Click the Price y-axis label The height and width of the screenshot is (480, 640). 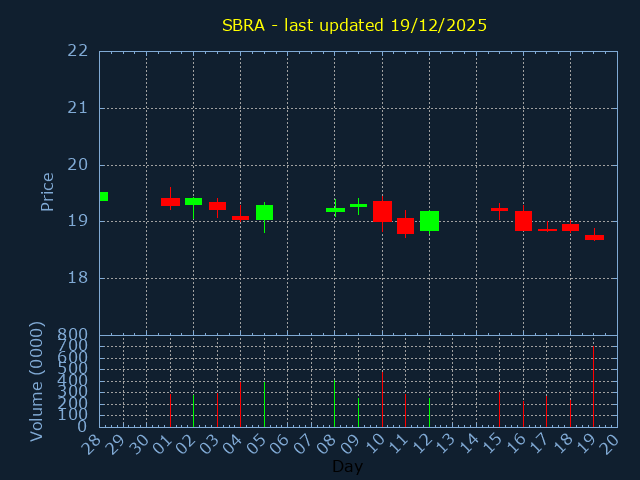point(47,191)
